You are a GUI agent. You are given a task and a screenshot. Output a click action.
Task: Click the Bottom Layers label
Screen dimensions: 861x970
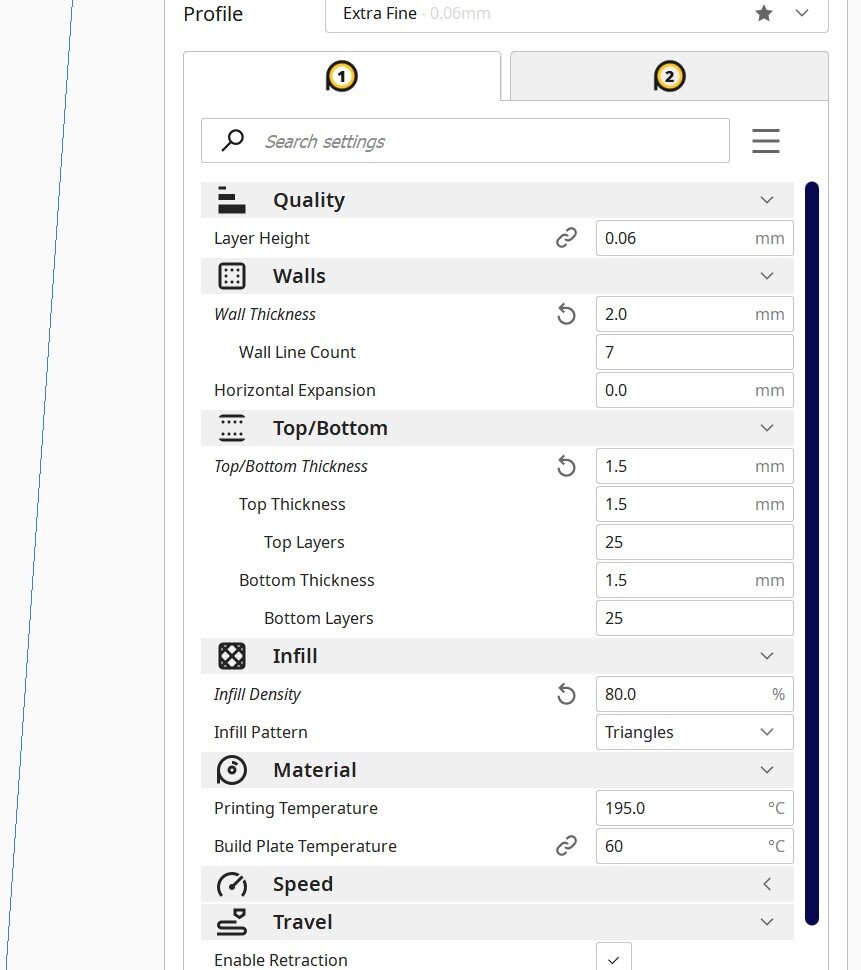coord(319,619)
